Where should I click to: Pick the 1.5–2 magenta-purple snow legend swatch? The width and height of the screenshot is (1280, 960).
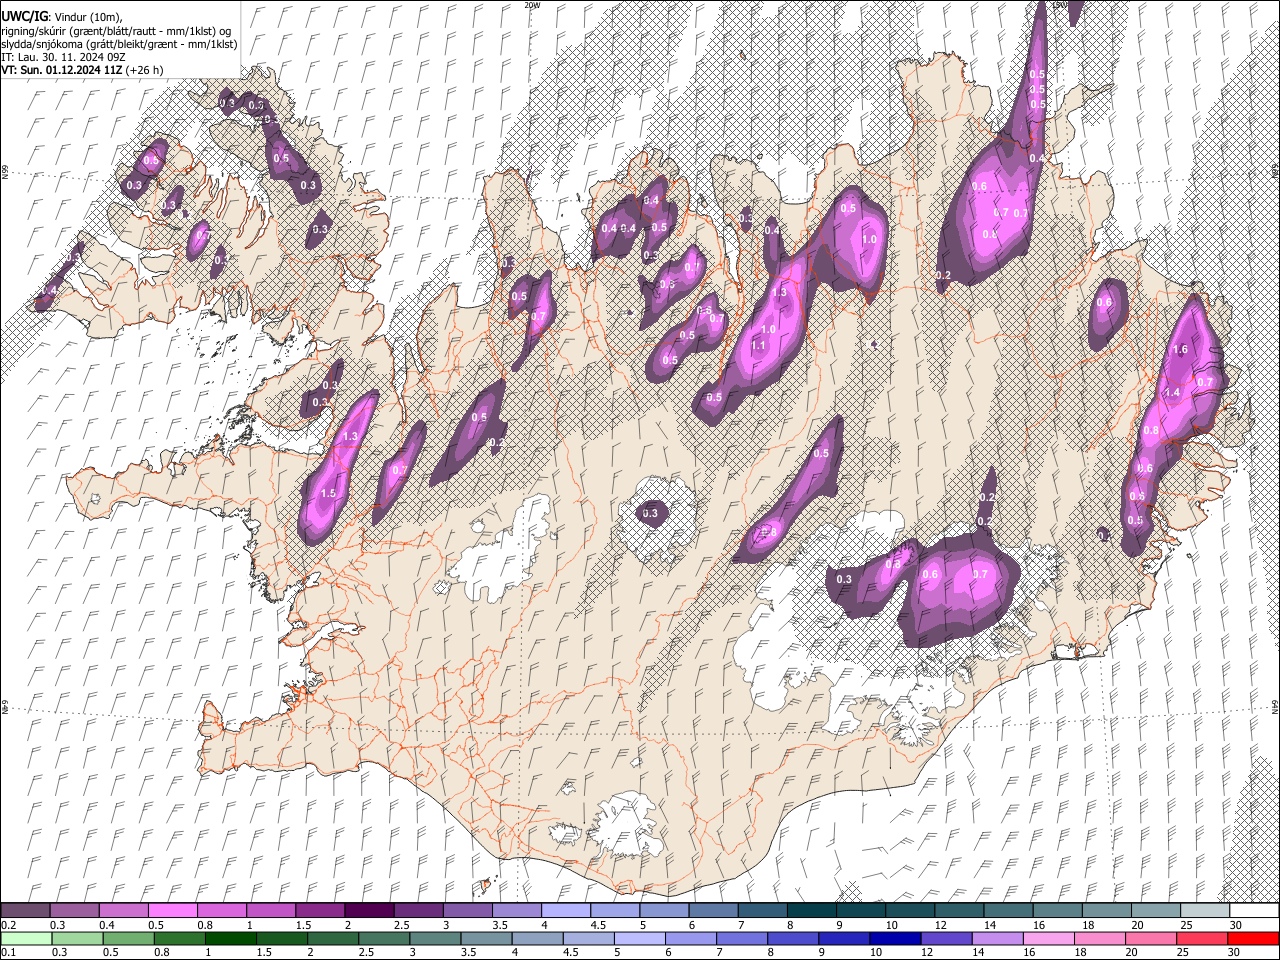(x=319, y=910)
